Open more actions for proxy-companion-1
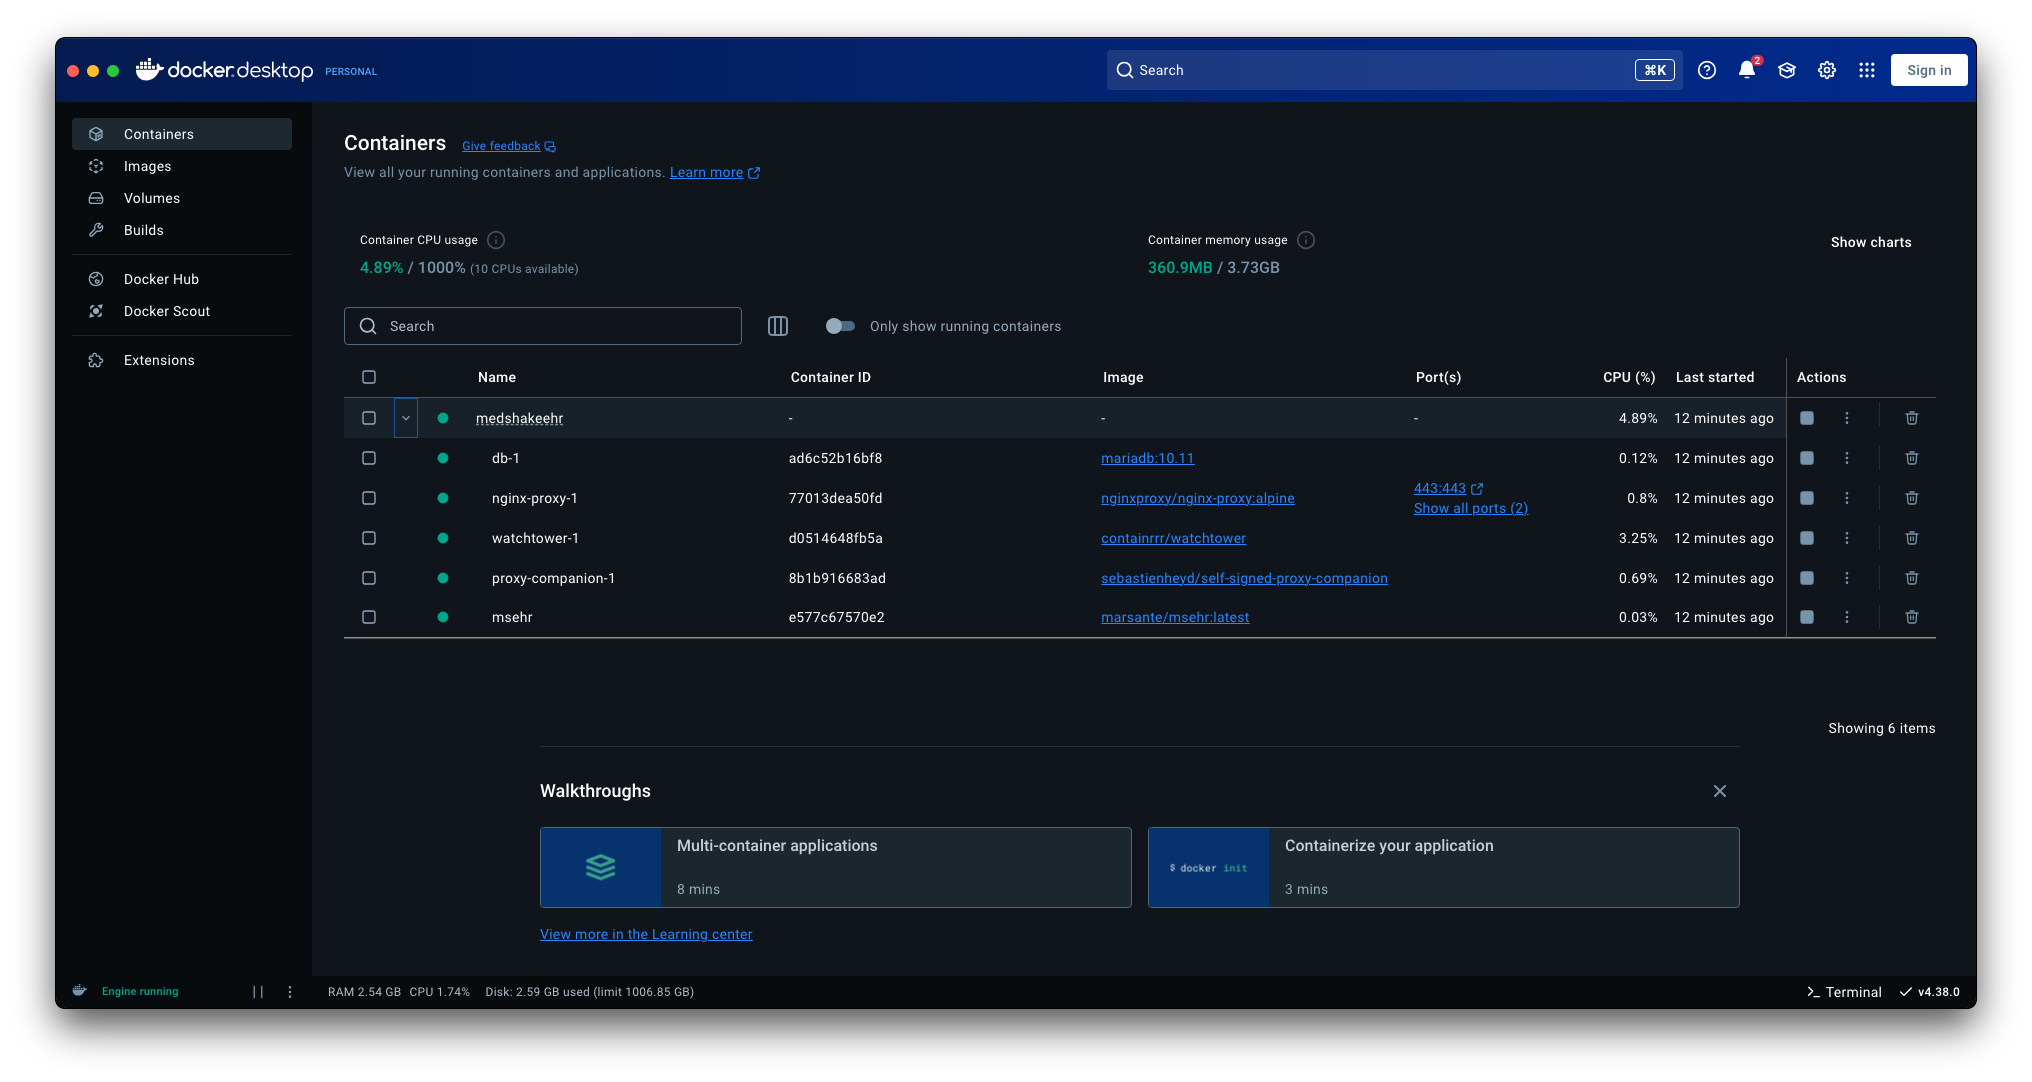This screenshot has width=2032, height=1082. (1847, 578)
